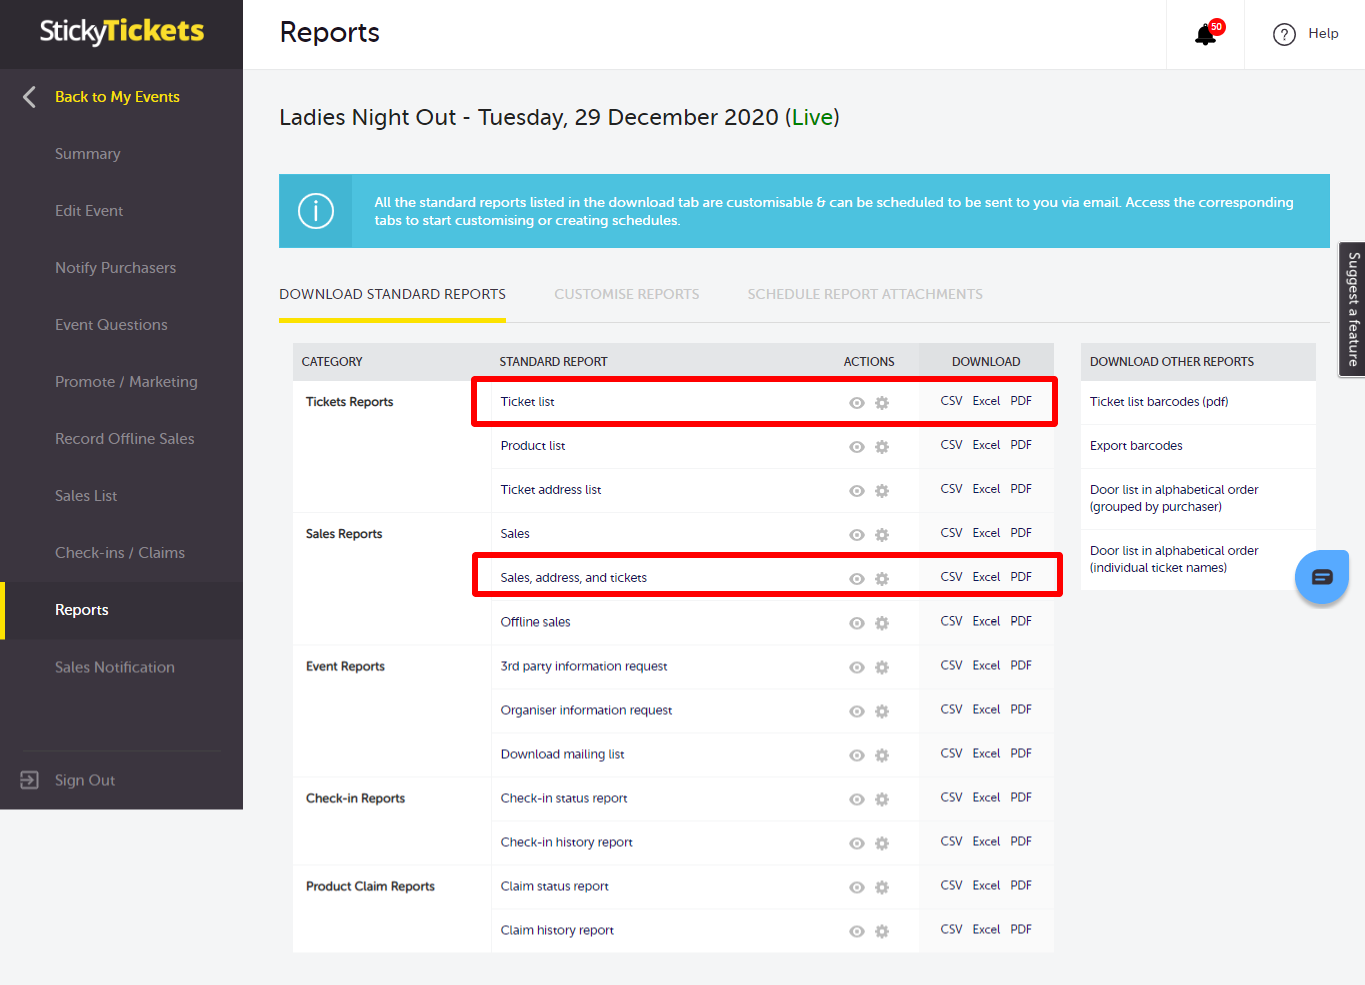Click the Suggest a feature side tab
The height and width of the screenshot is (985, 1365).
[x=1353, y=309]
